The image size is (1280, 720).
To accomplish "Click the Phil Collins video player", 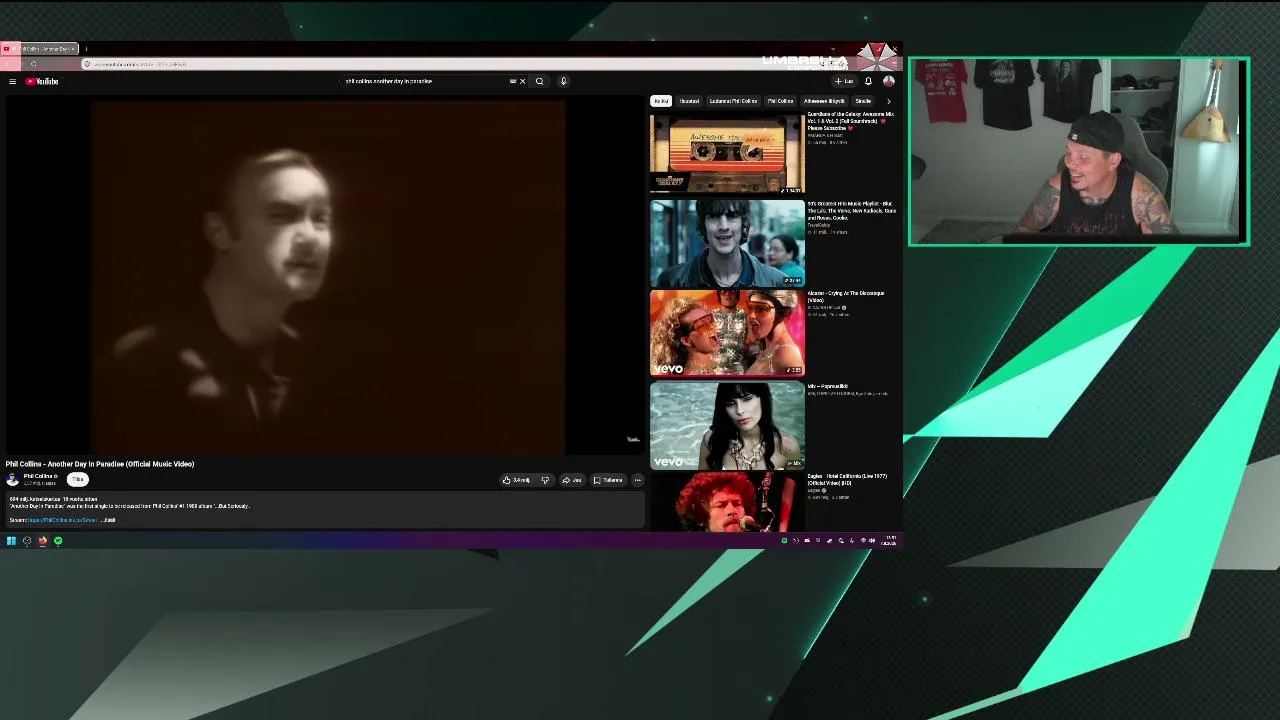I will (x=325, y=276).
